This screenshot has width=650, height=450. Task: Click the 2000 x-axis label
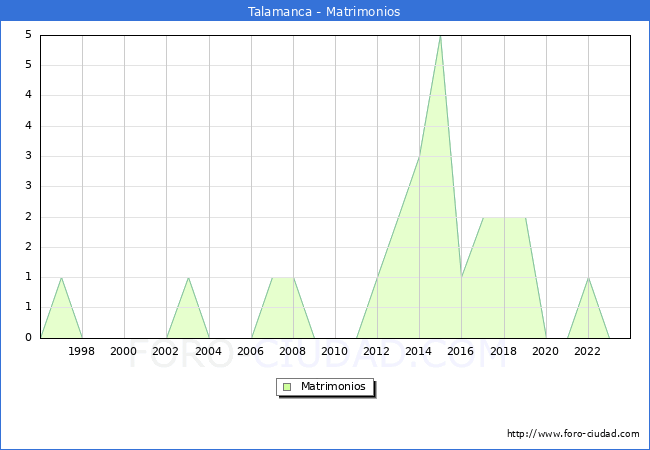point(124,351)
